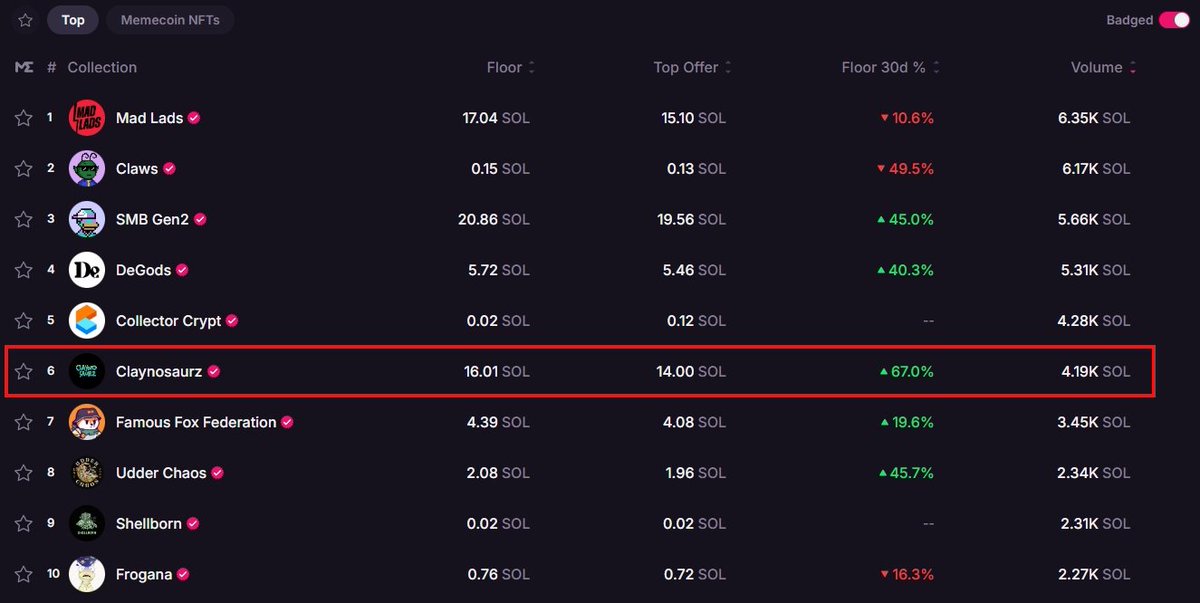Open the Famous Fox Federation collection link
1200x603 pixels.
point(196,422)
